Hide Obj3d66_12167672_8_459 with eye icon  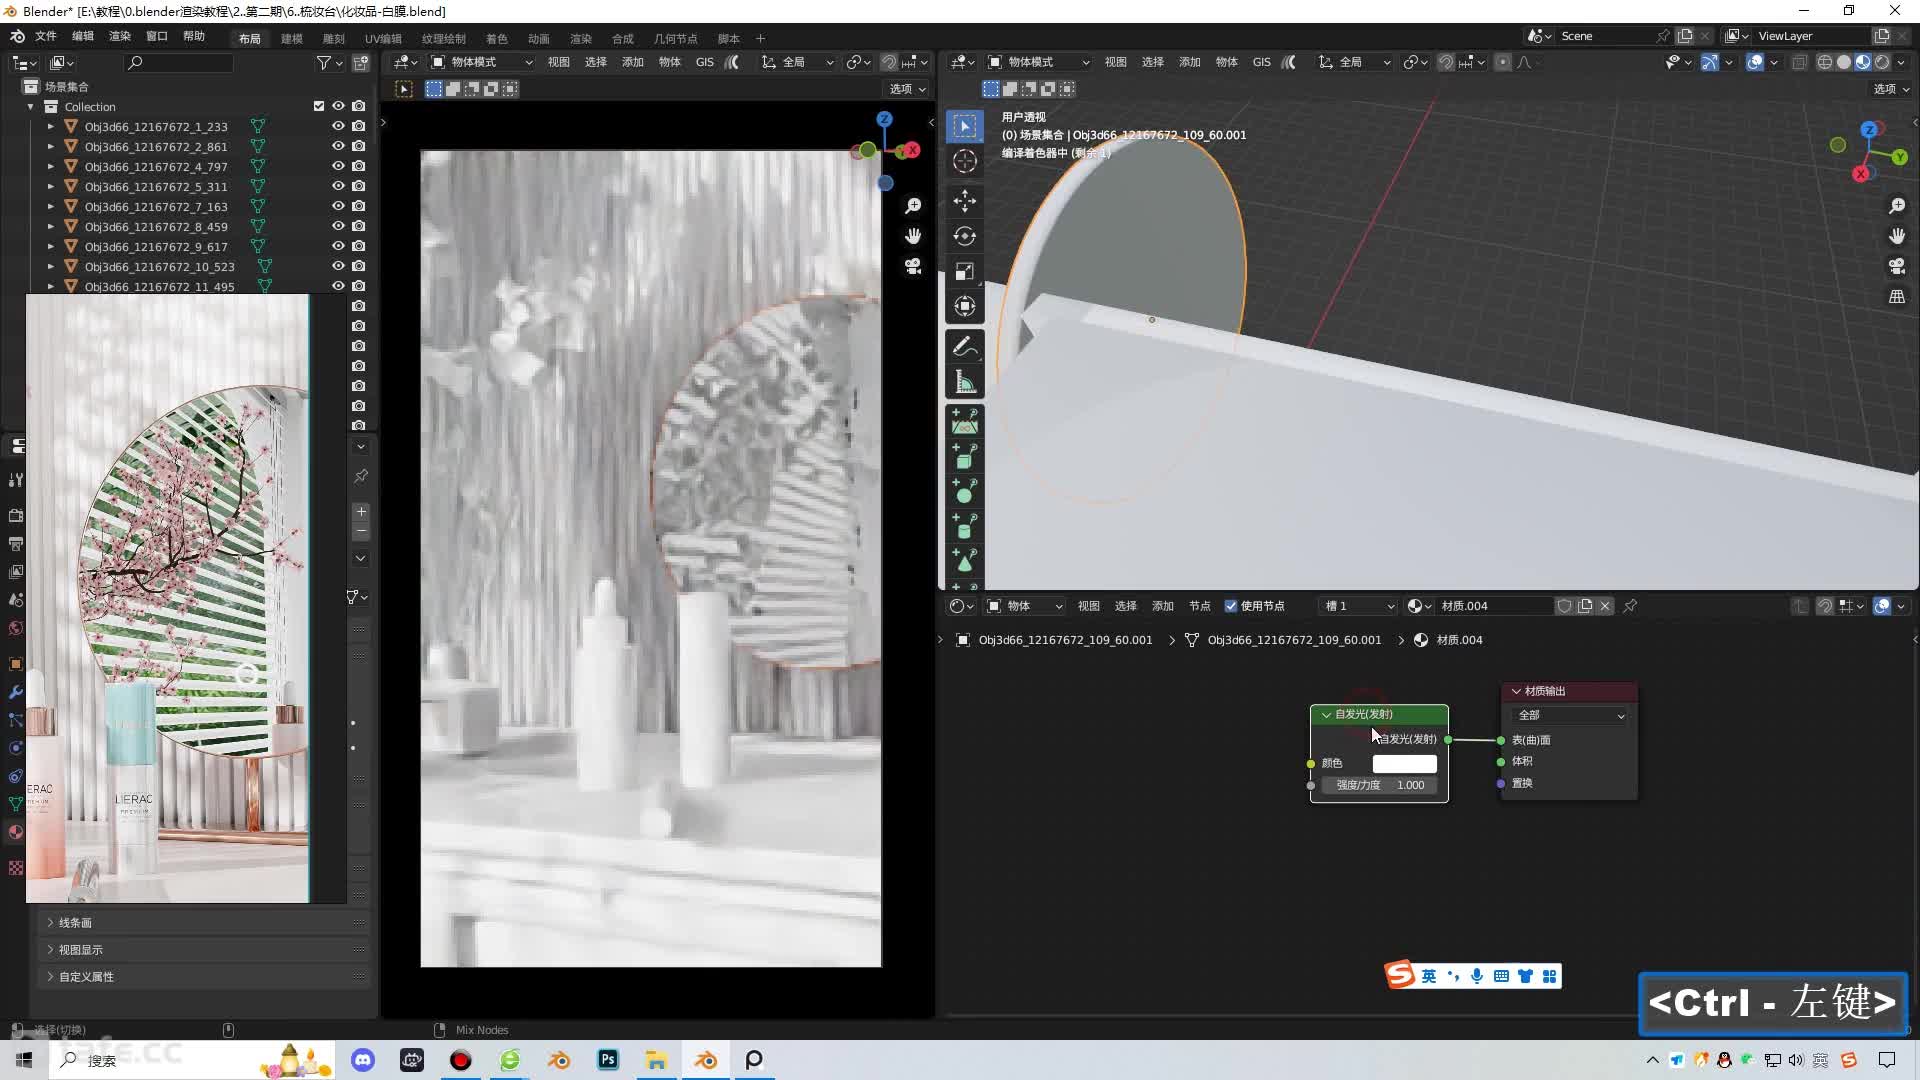[338, 226]
